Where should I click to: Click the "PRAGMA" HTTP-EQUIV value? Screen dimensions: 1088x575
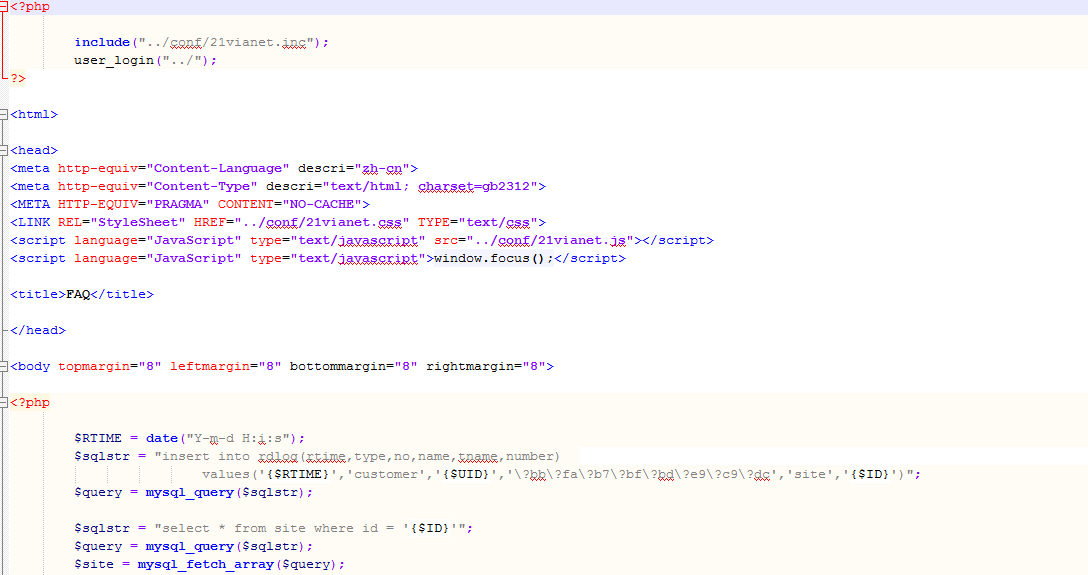coord(178,204)
